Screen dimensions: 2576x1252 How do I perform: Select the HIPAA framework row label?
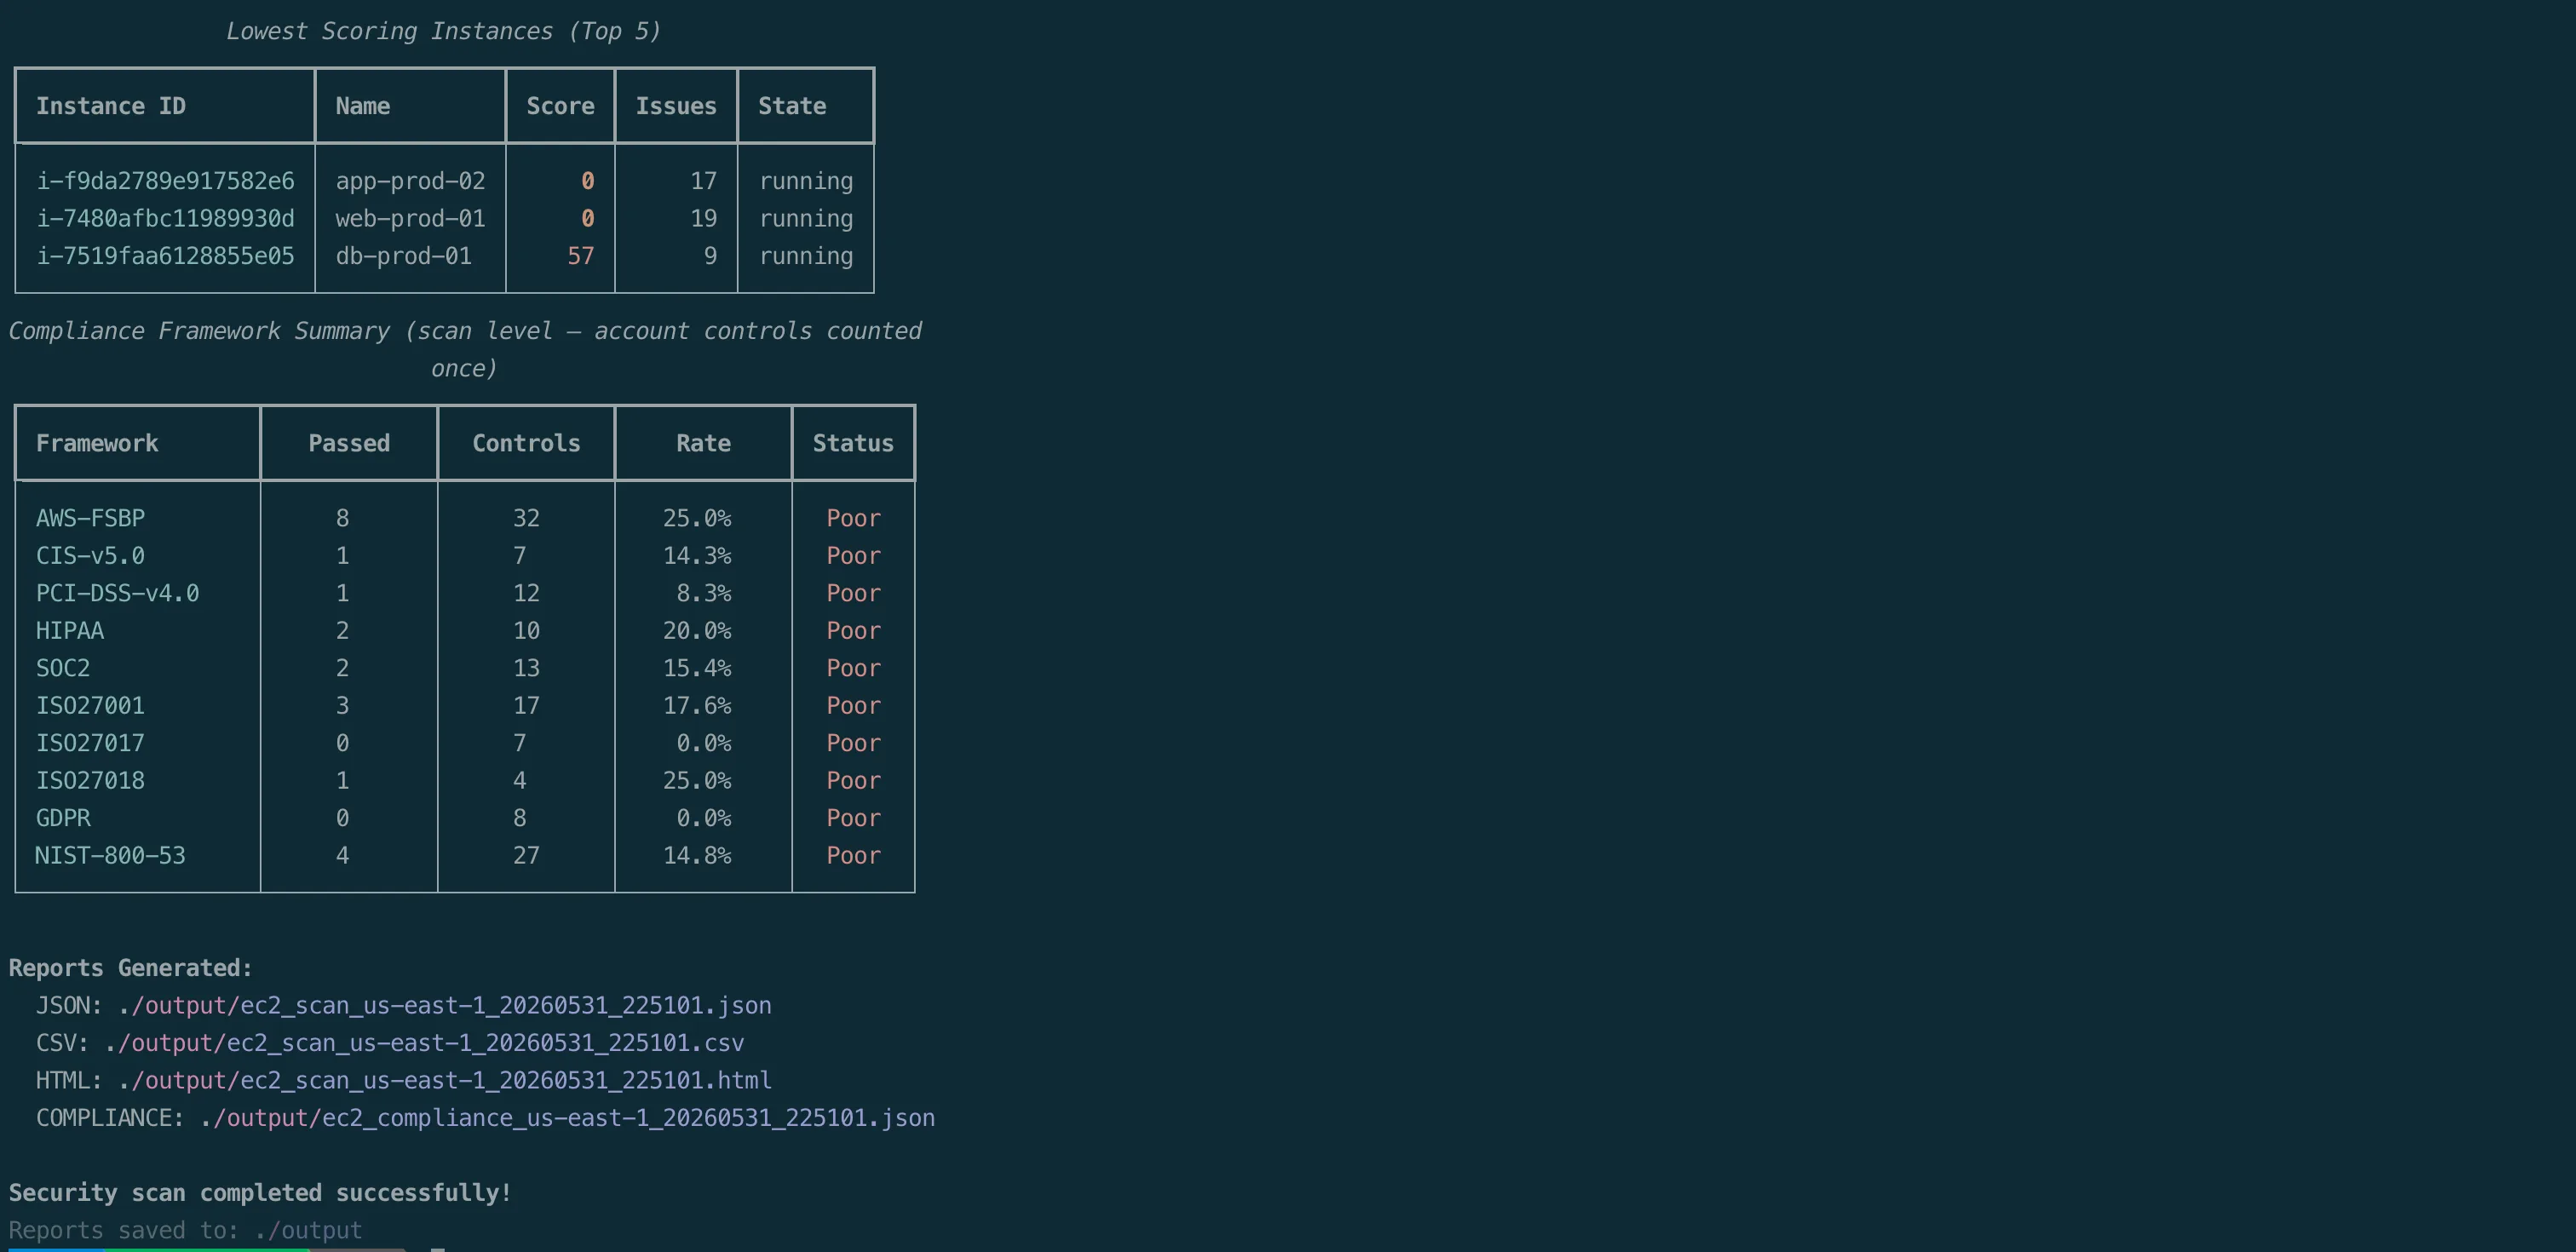coord(70,630)
